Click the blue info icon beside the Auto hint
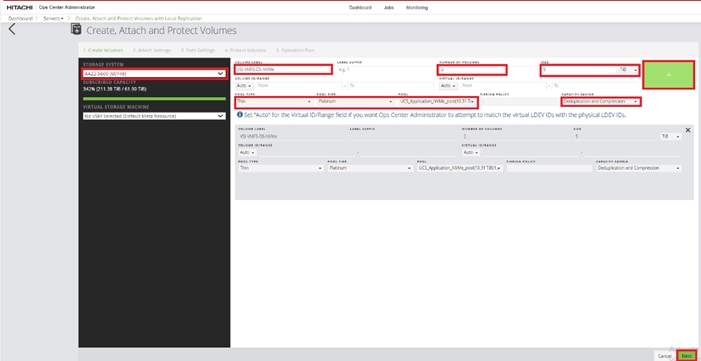701x361 pixels. click(240, 115)
